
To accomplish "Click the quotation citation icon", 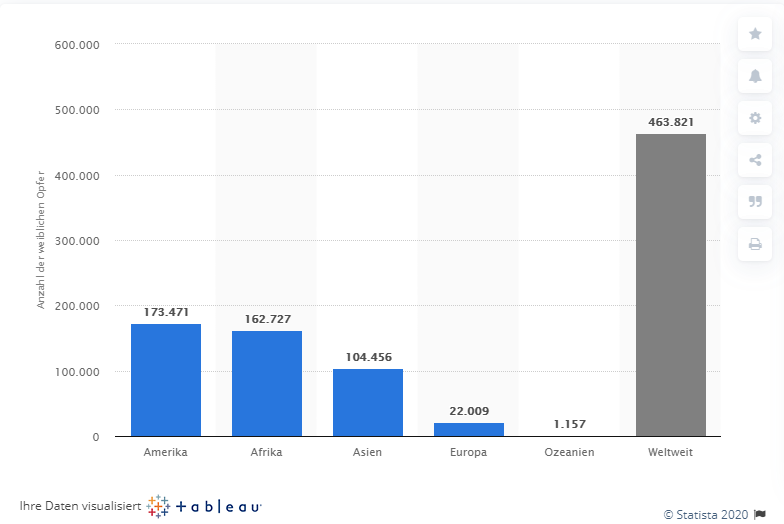I will pyautogui.click(x=755, y=202).
